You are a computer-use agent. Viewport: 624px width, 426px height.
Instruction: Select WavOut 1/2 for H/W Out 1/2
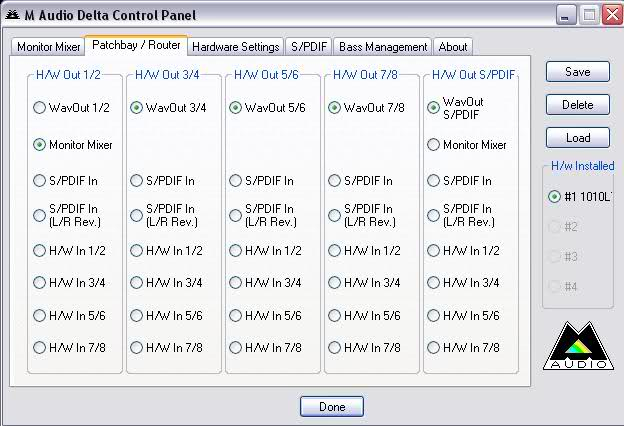point(40,108)
